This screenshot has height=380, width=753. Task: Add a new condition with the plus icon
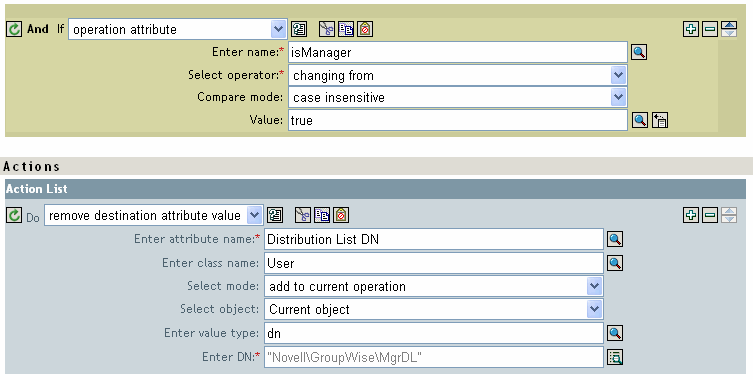coord(691,29)
